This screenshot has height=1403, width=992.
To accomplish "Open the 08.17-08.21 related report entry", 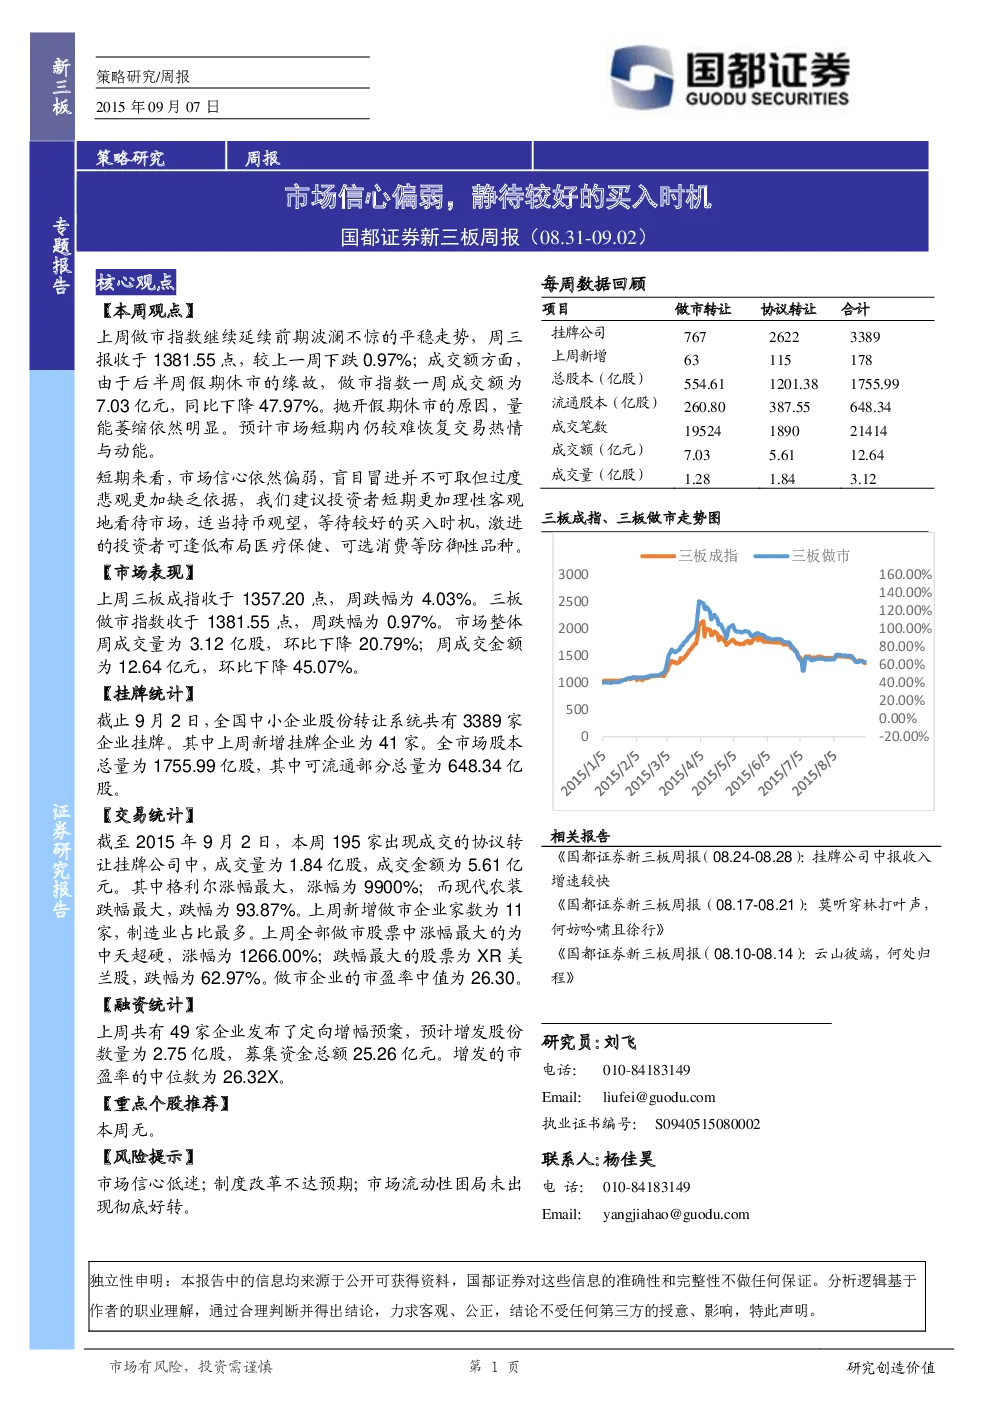I will [x=741, y=916].
